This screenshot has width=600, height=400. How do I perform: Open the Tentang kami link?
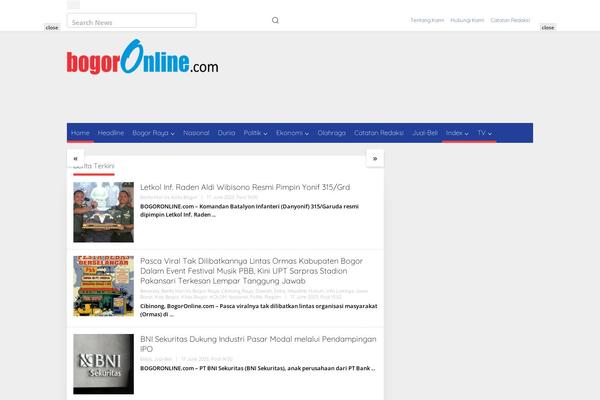pos(427,20)
